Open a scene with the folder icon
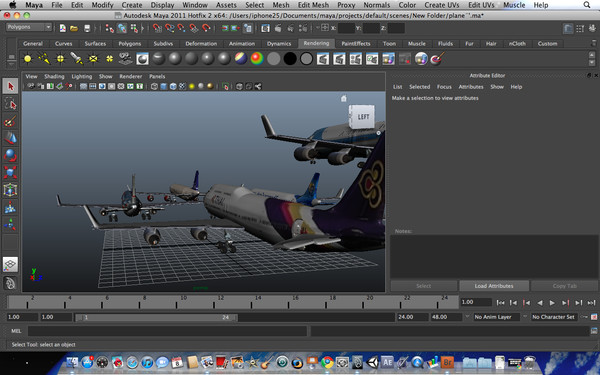600x375 pixels. 74,28
